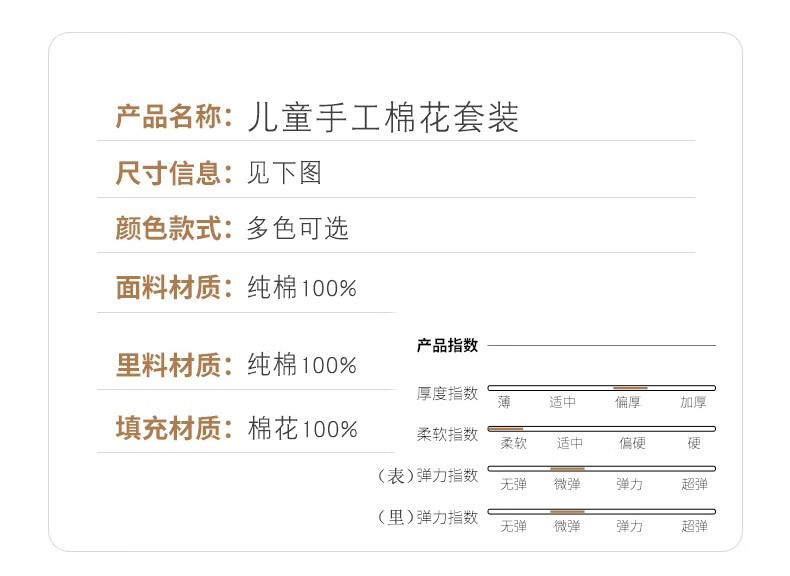The image size is (790, 576).
Task: Choose 加厚 on the thickness scale
Action: (x=693, y=402)
